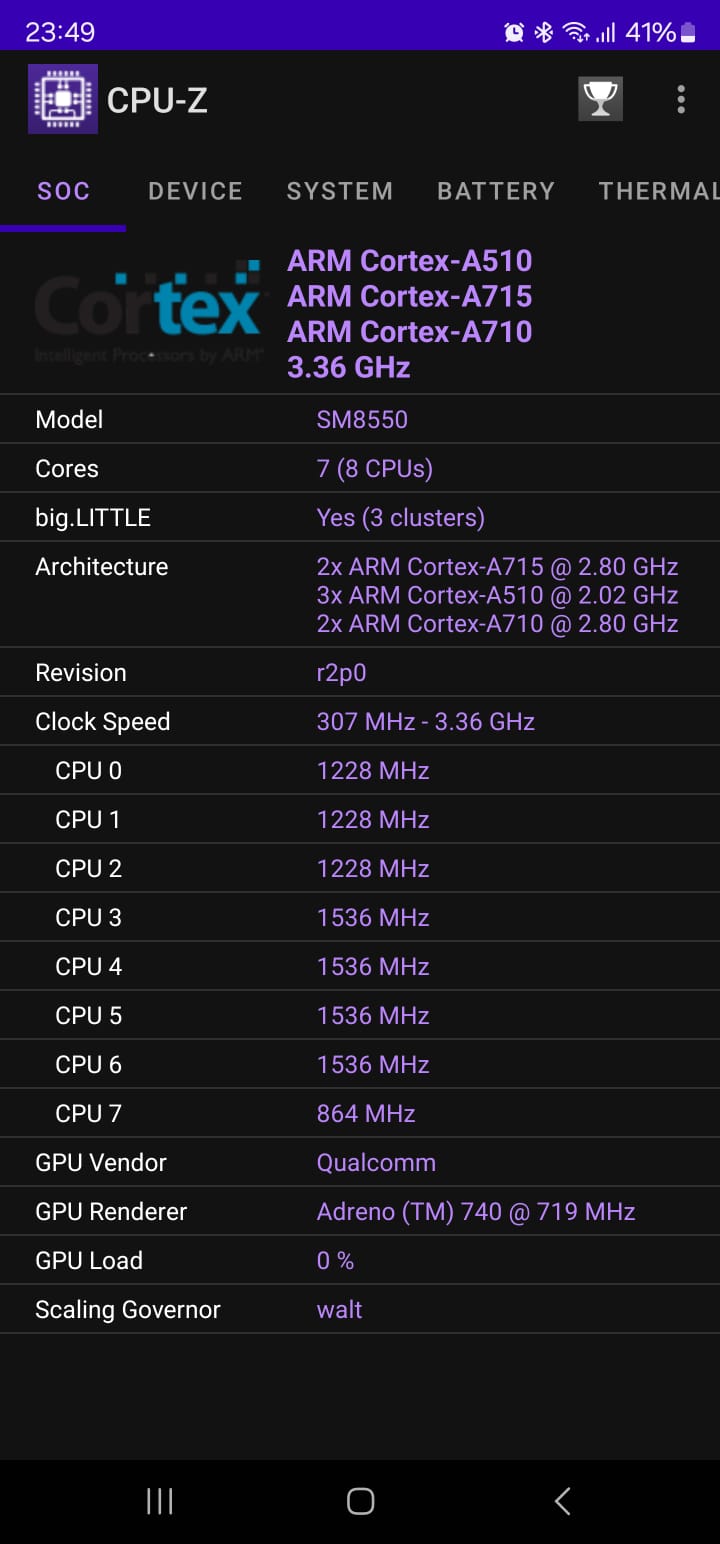Tap the Android back navigation icon
The width and height of the screenshot is (720, 1544).
tap(562, 1500)
